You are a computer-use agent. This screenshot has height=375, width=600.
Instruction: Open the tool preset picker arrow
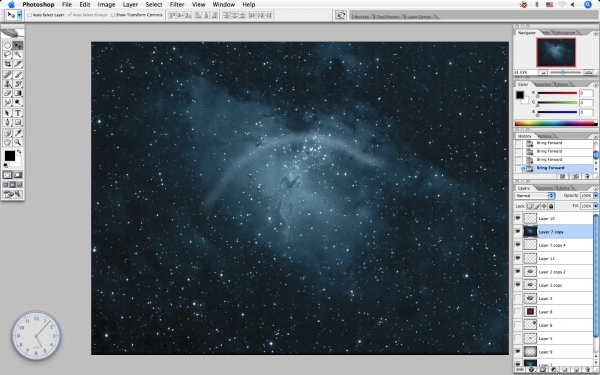click(x=19, y=15)
